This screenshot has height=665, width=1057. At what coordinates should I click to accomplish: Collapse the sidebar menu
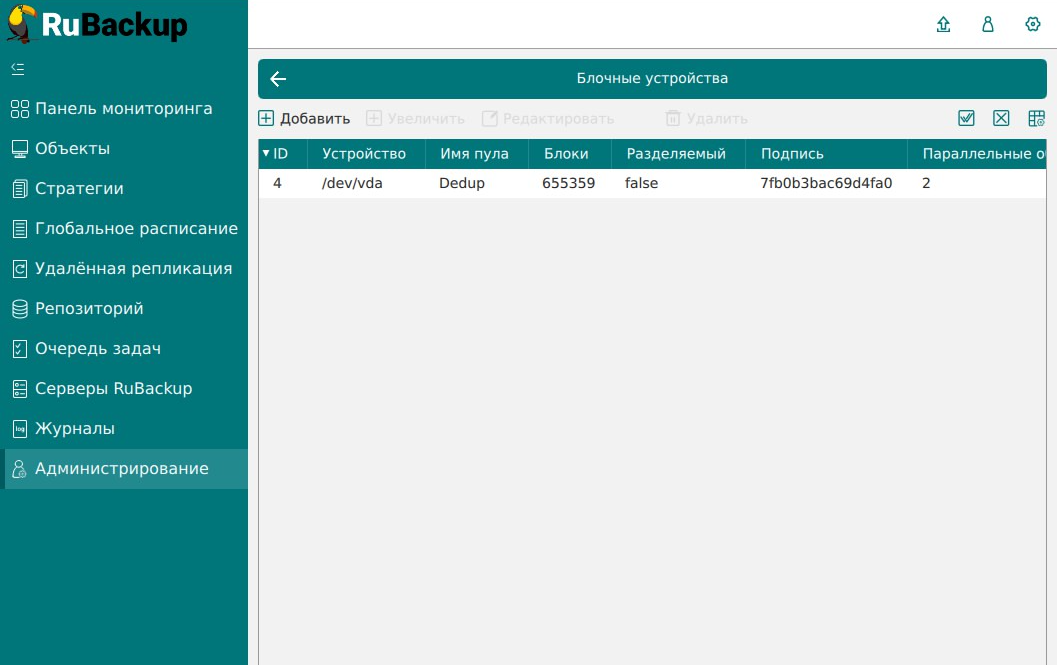(x=17, y=69)
